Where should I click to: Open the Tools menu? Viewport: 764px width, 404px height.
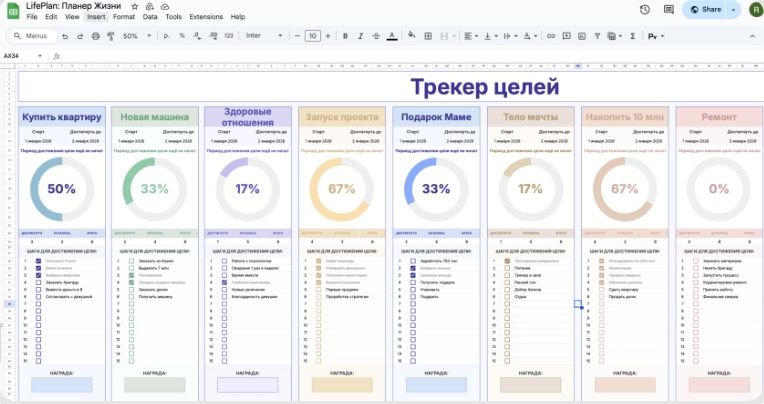click(173, 17)
